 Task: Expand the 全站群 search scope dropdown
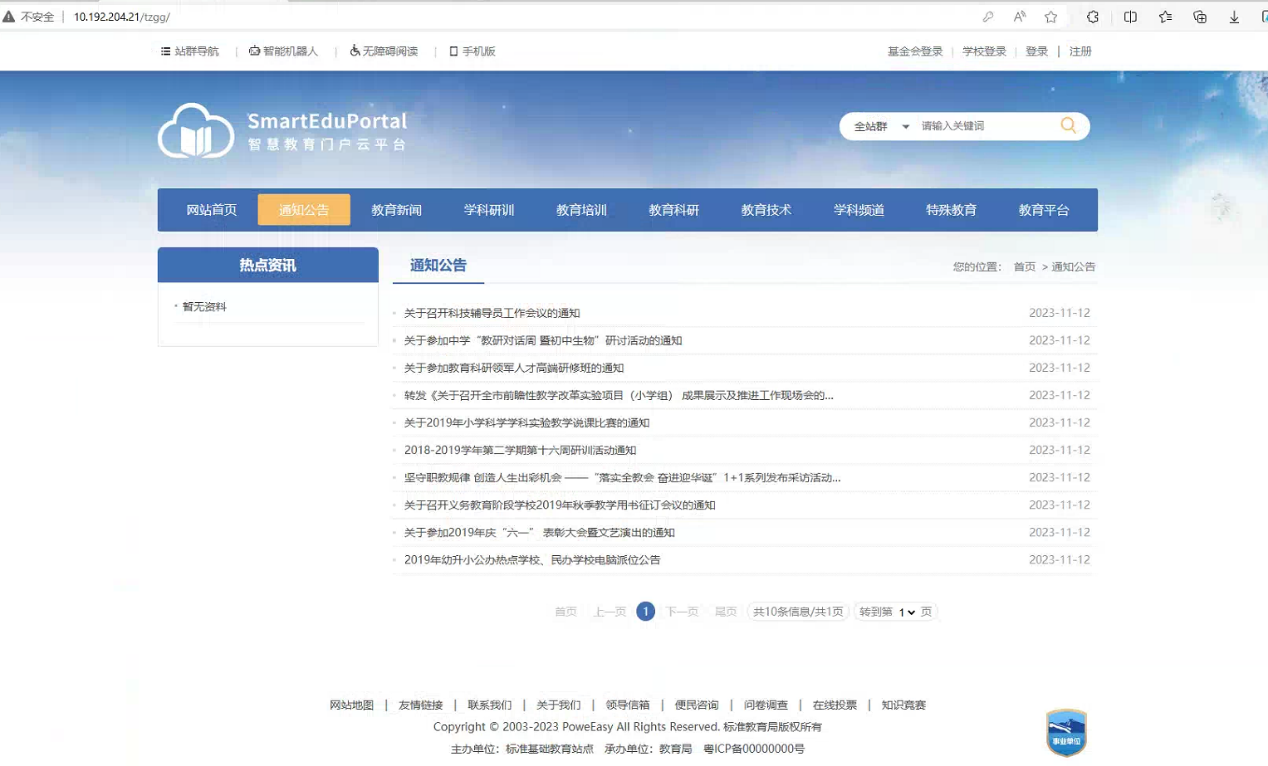[880, 127]
